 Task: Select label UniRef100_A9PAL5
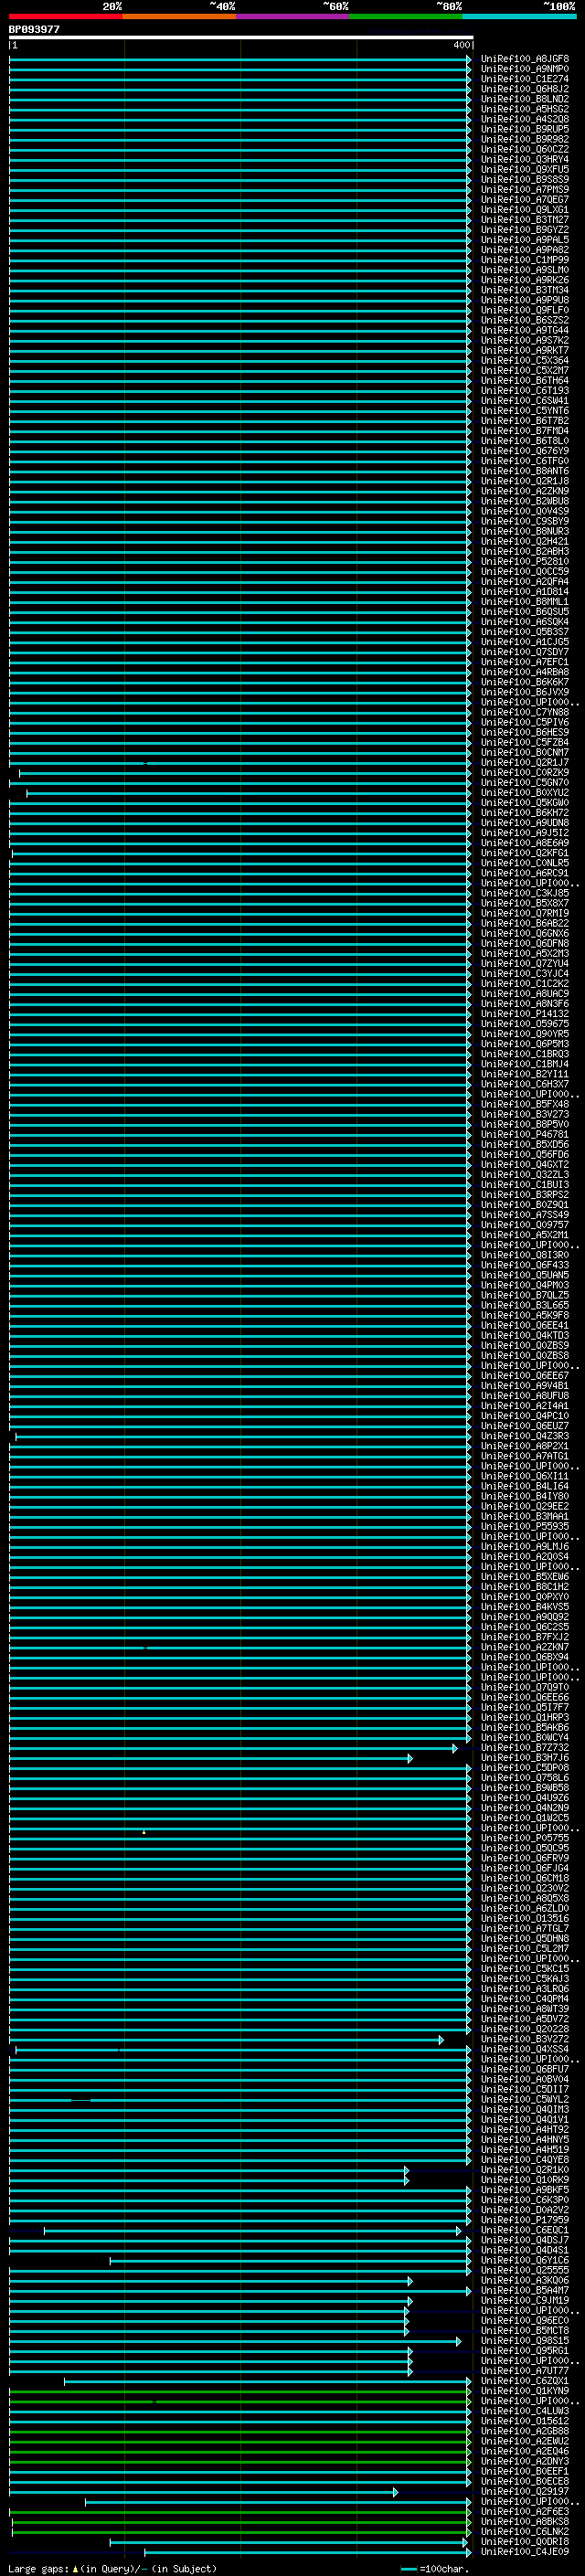click(x=525, y=239)
